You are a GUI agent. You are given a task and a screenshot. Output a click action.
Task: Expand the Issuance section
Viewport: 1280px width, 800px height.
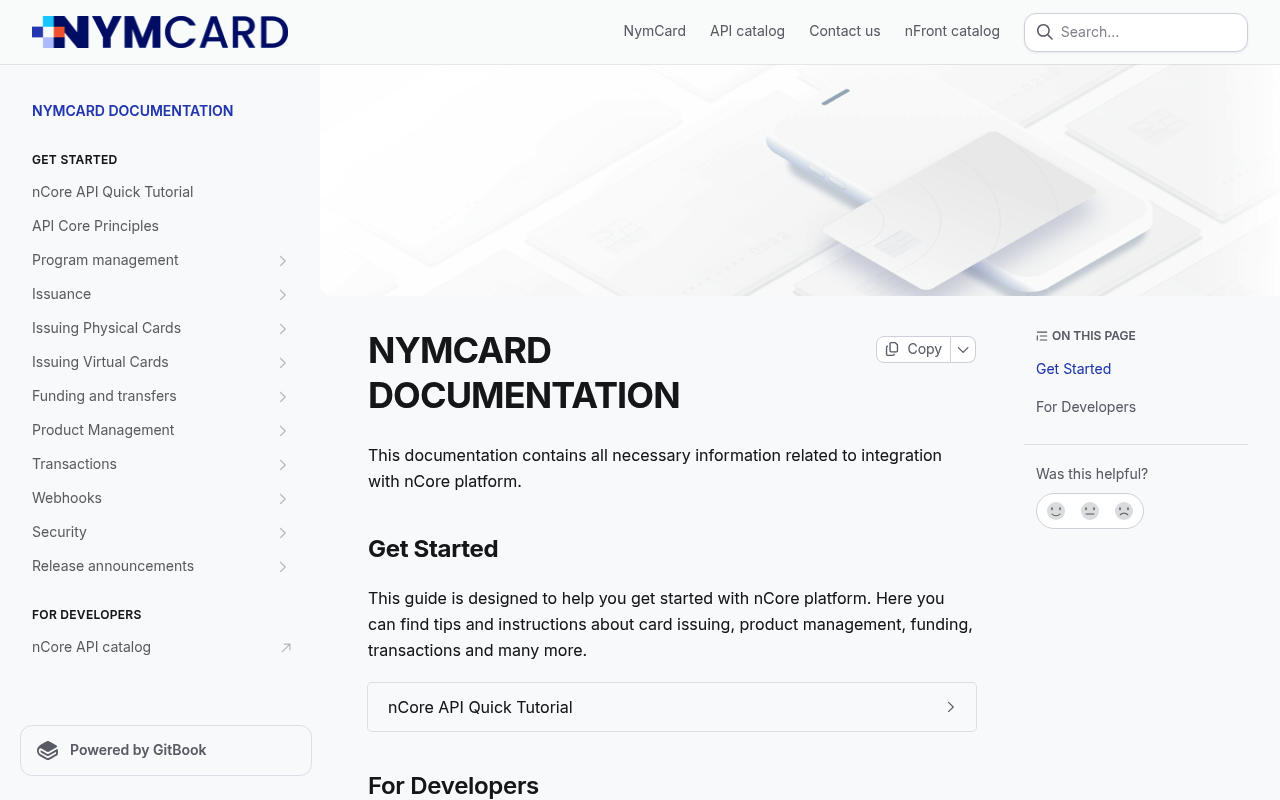[283, 295]
